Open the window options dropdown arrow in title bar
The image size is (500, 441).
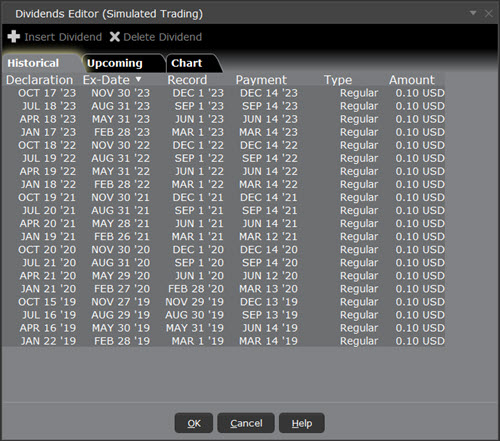coord(473,13)
